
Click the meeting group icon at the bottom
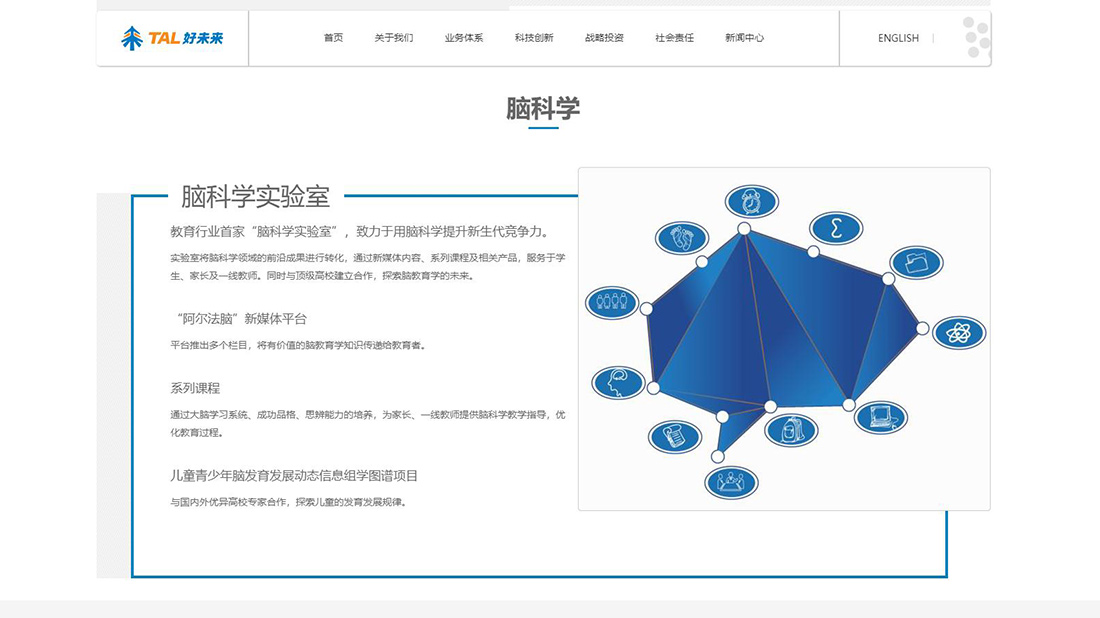click(729, 481)
